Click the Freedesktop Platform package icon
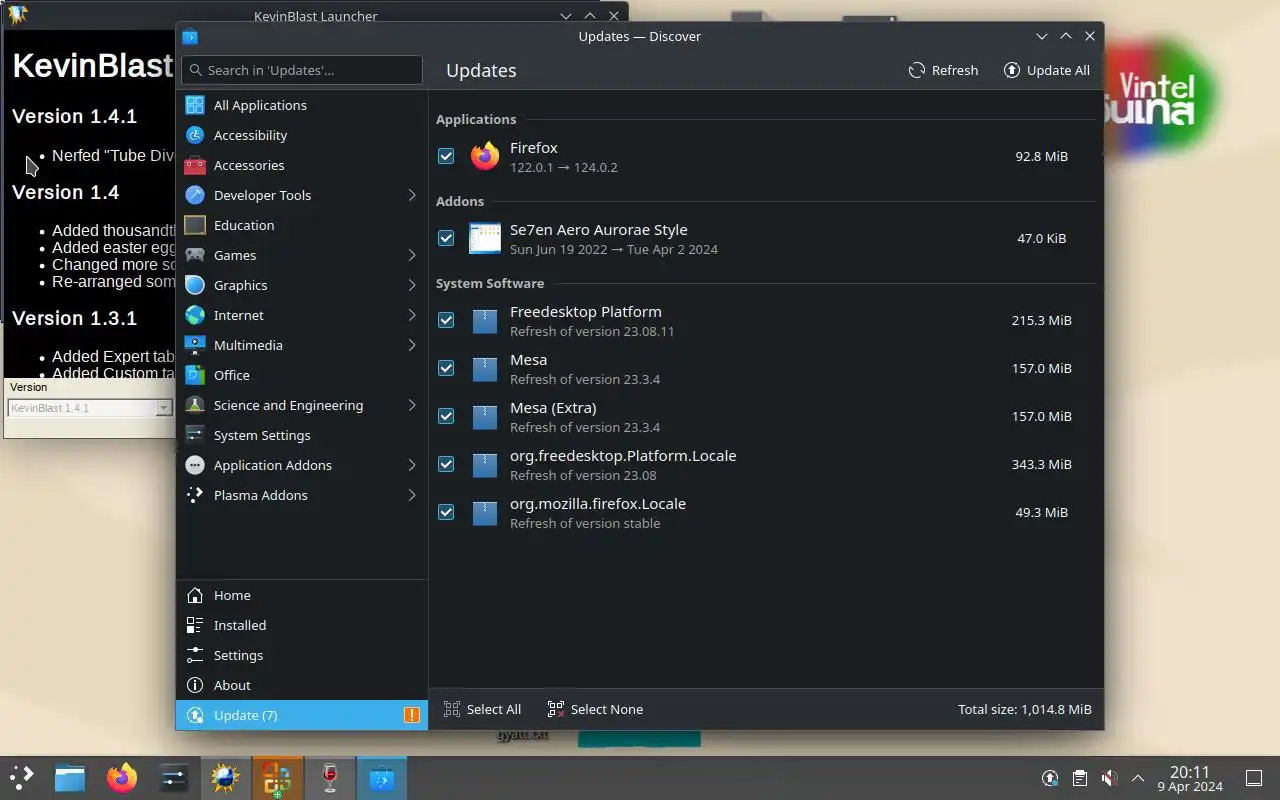This screenshot has width=1280, height=800. [485, 320]
